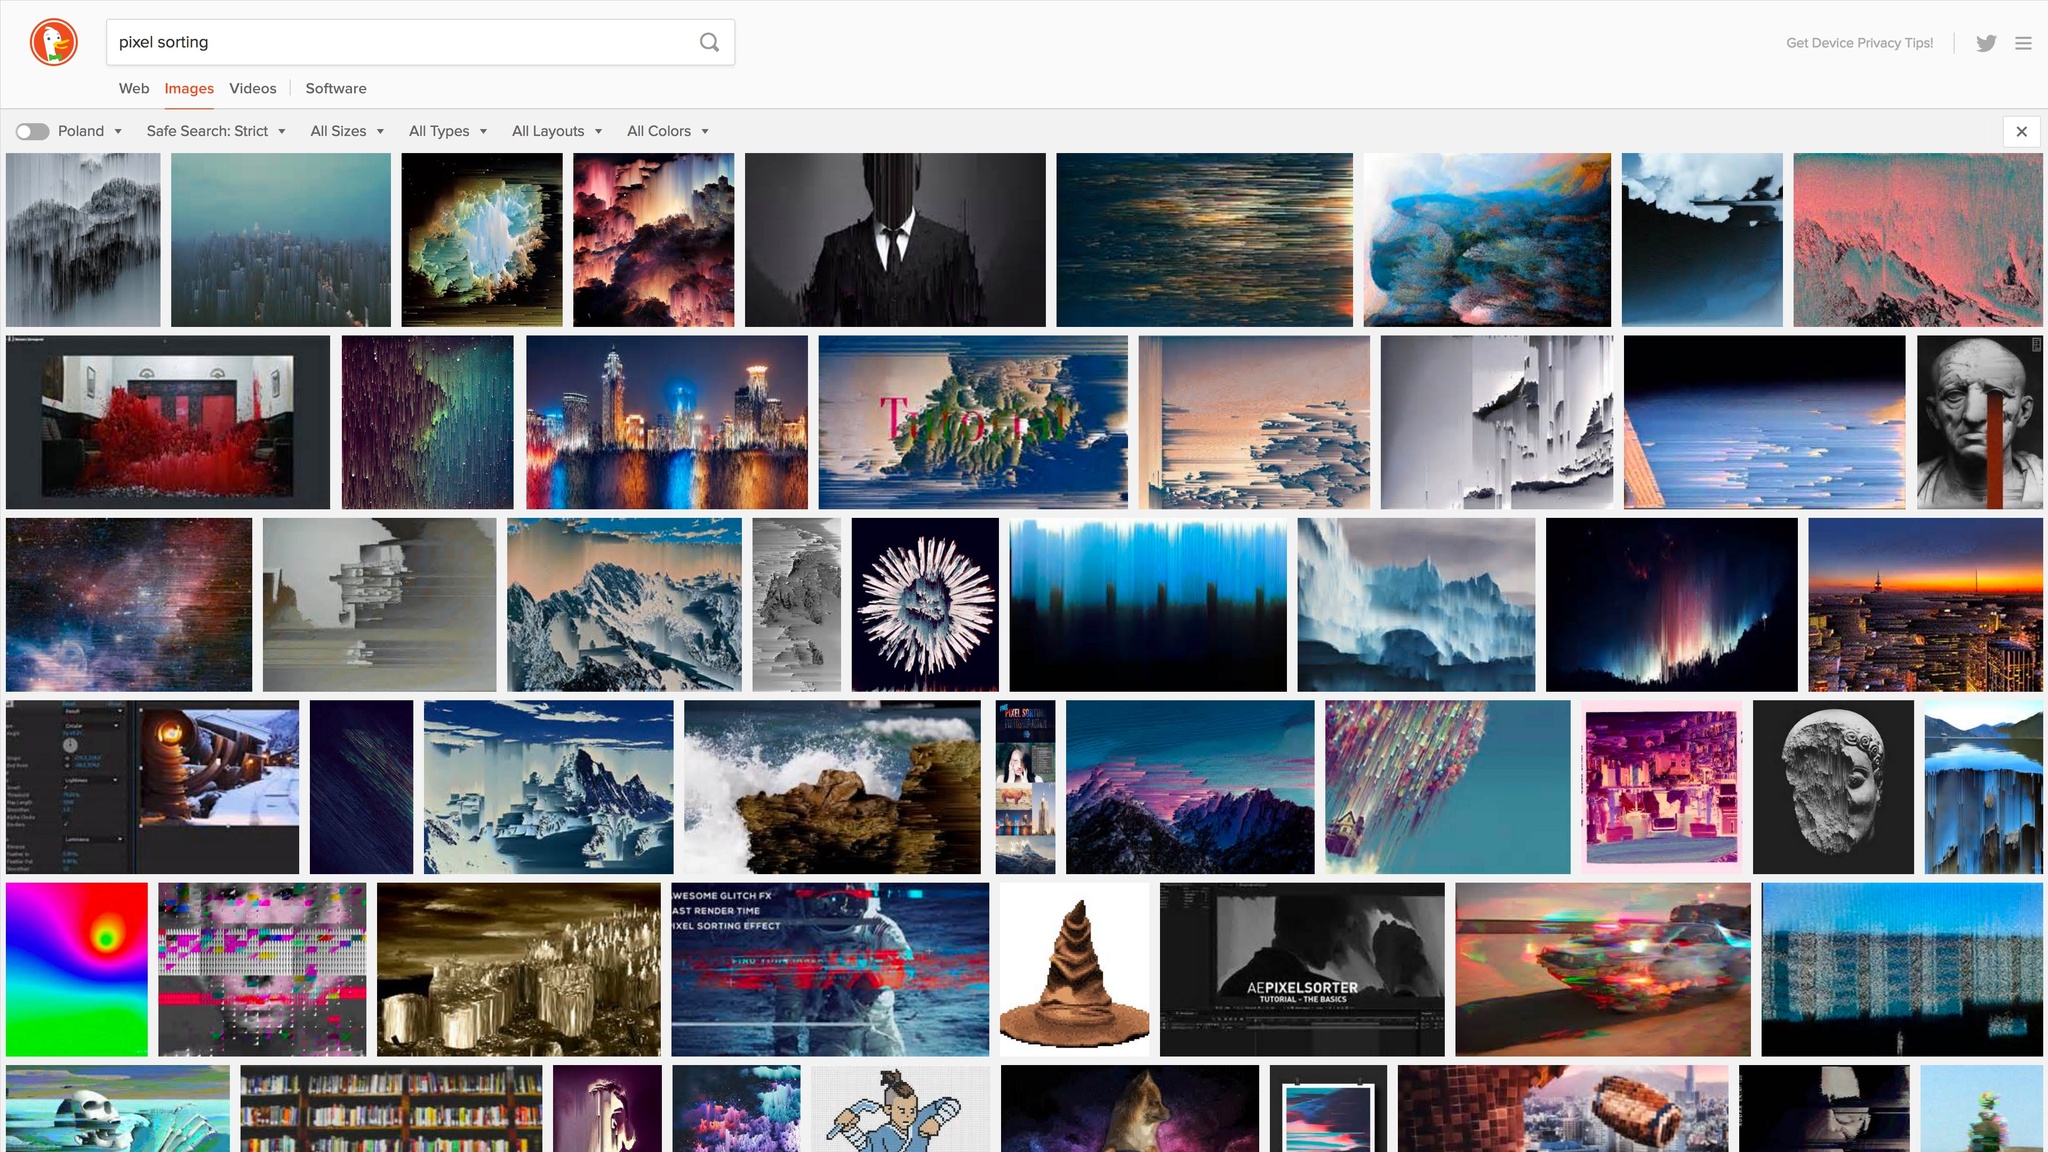2048x1152 pixels.
Task: Open the sepia glitched city thumbnail
Action: point(519,969)
